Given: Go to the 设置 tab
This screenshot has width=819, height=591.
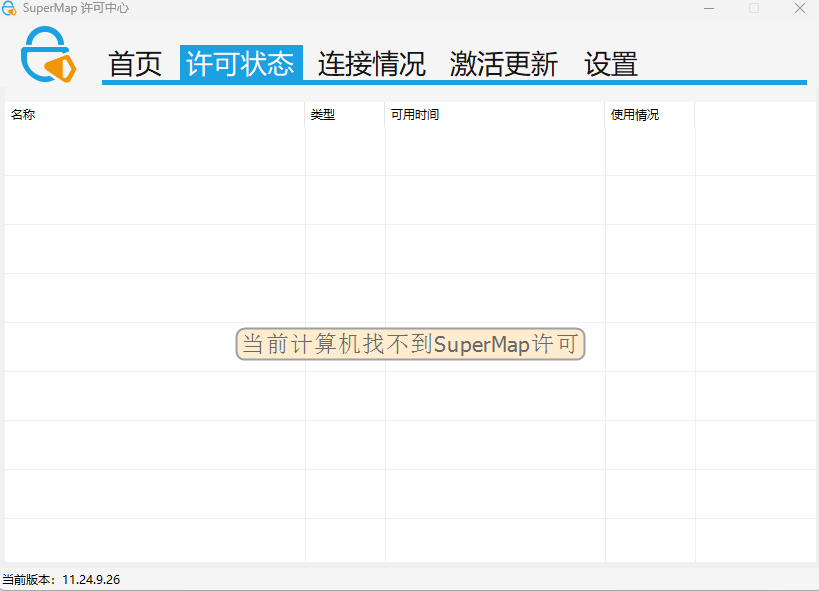Looking at the screenshot, I should click(x=611, y=64).
